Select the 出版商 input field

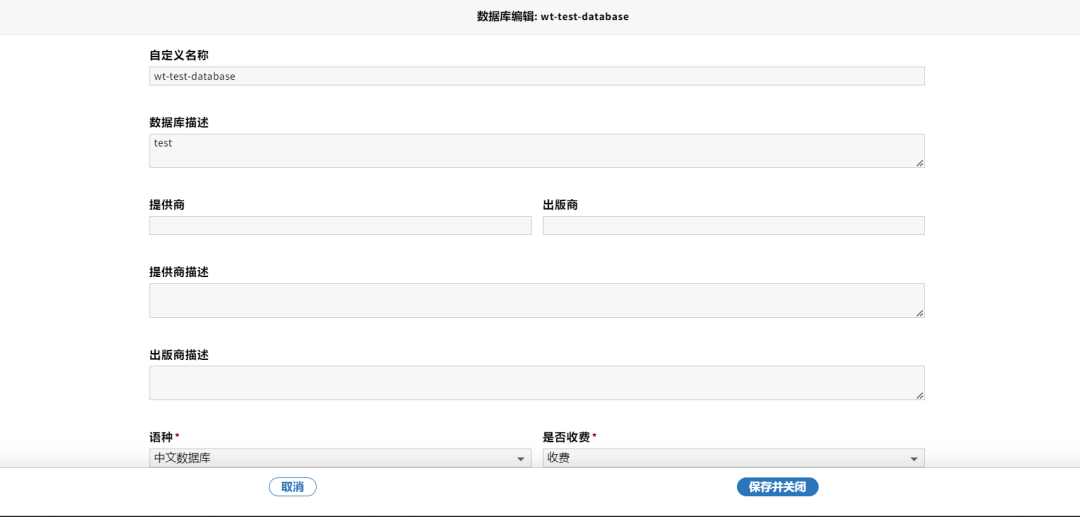click(x=733, y=226)
